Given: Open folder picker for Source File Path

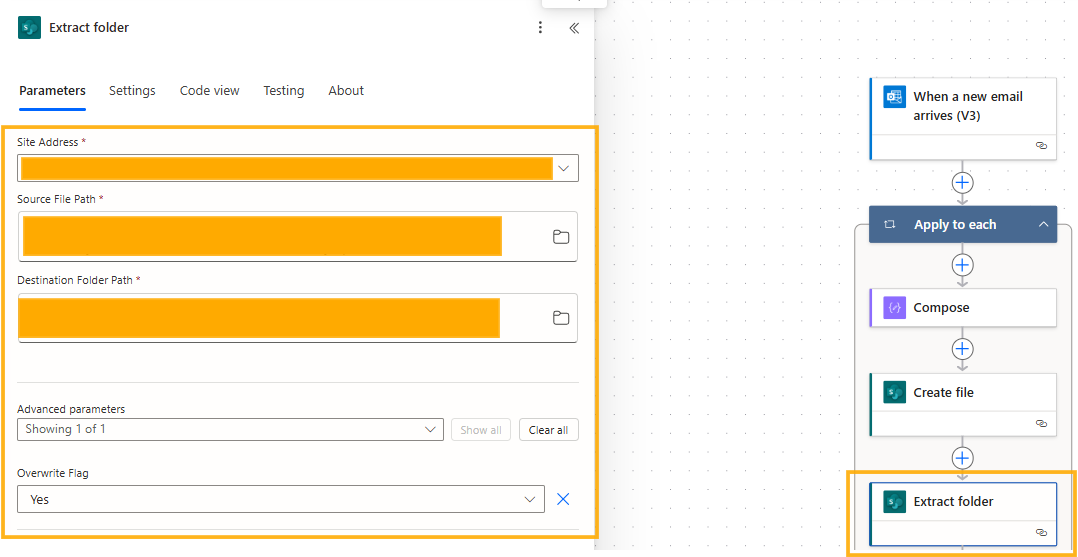Looking at the screenshot, I should point(561,237).
